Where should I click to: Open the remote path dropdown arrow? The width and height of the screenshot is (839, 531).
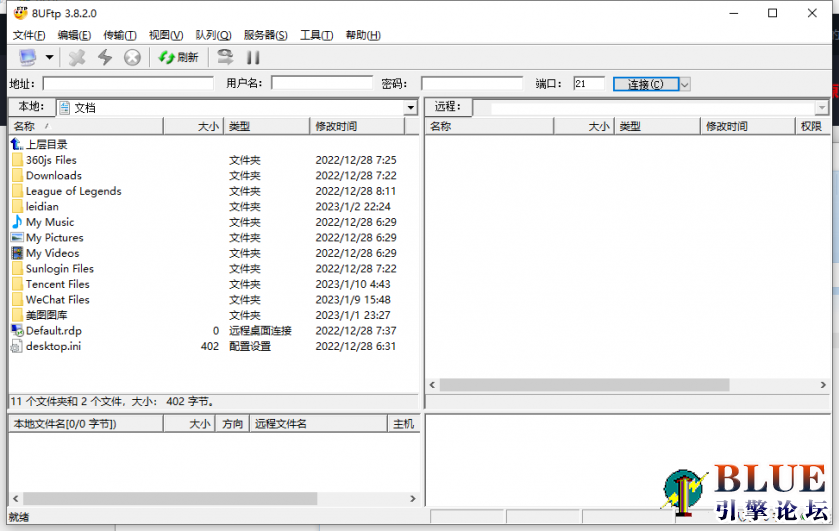[822, 108]
